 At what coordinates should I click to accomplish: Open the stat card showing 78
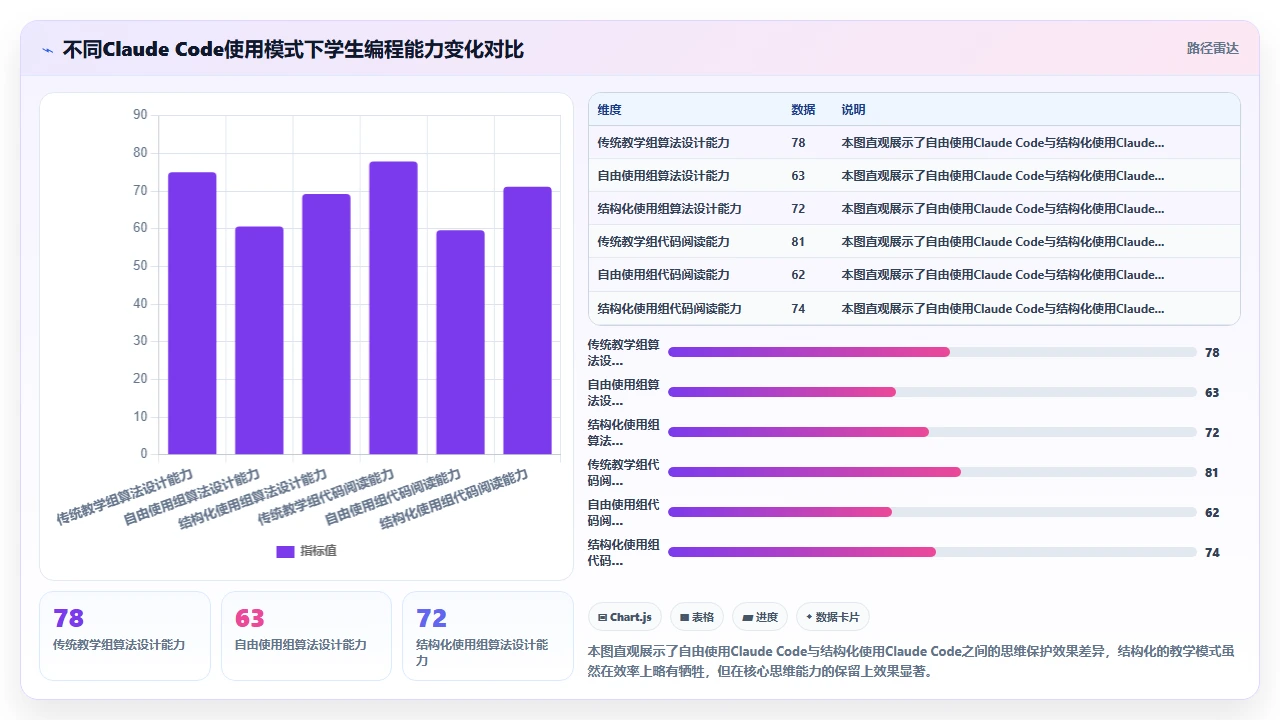[125, 636]
